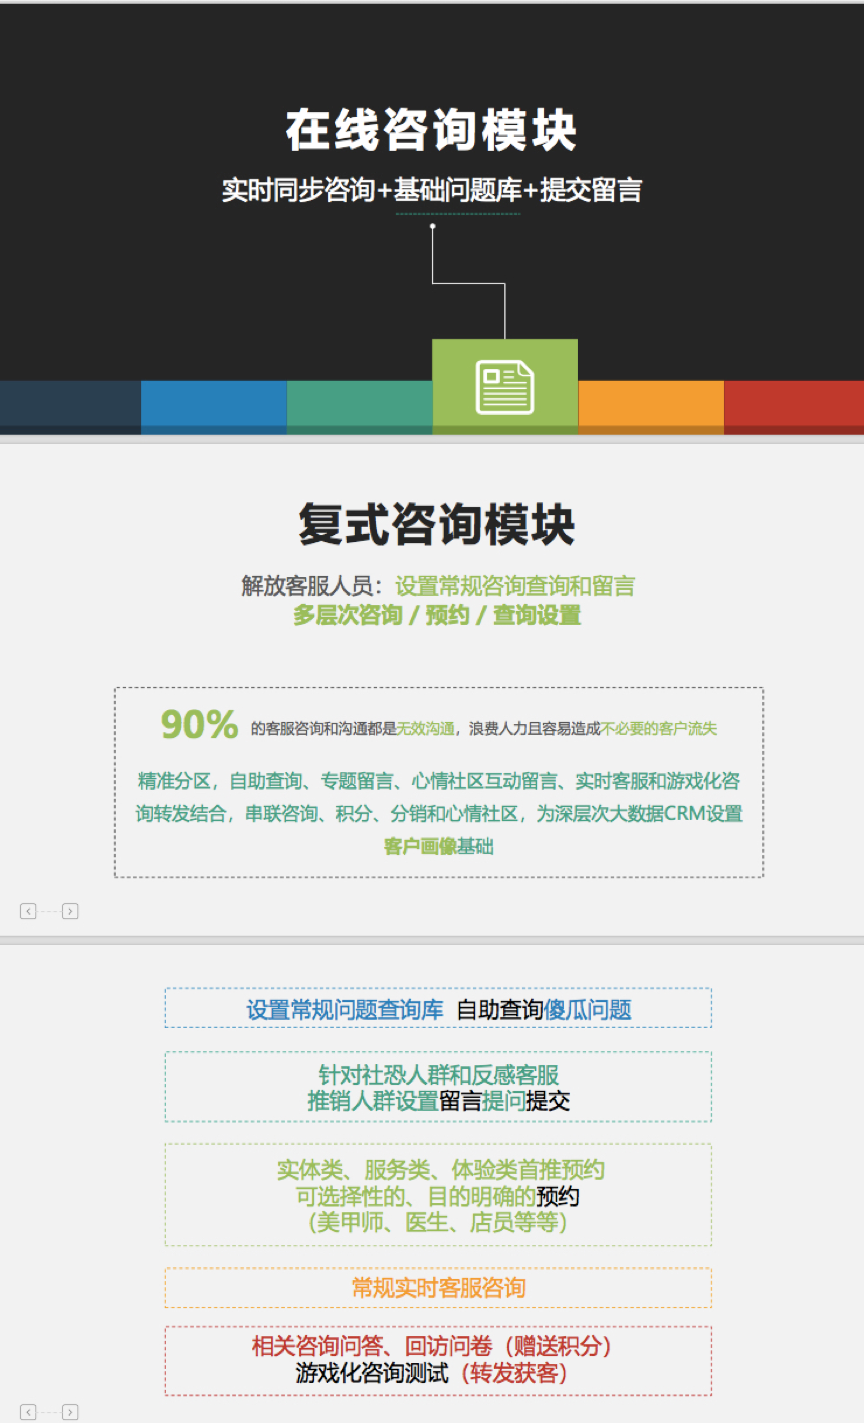The image size is (864, 1423).
Task: Click the blue 设置常规问题查询库 box
Action: [438, 1009]
